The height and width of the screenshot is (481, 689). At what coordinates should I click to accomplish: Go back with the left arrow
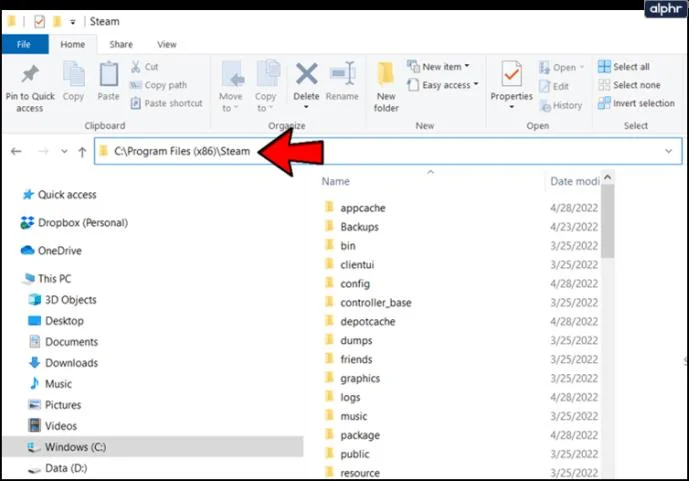coord(16,152)
